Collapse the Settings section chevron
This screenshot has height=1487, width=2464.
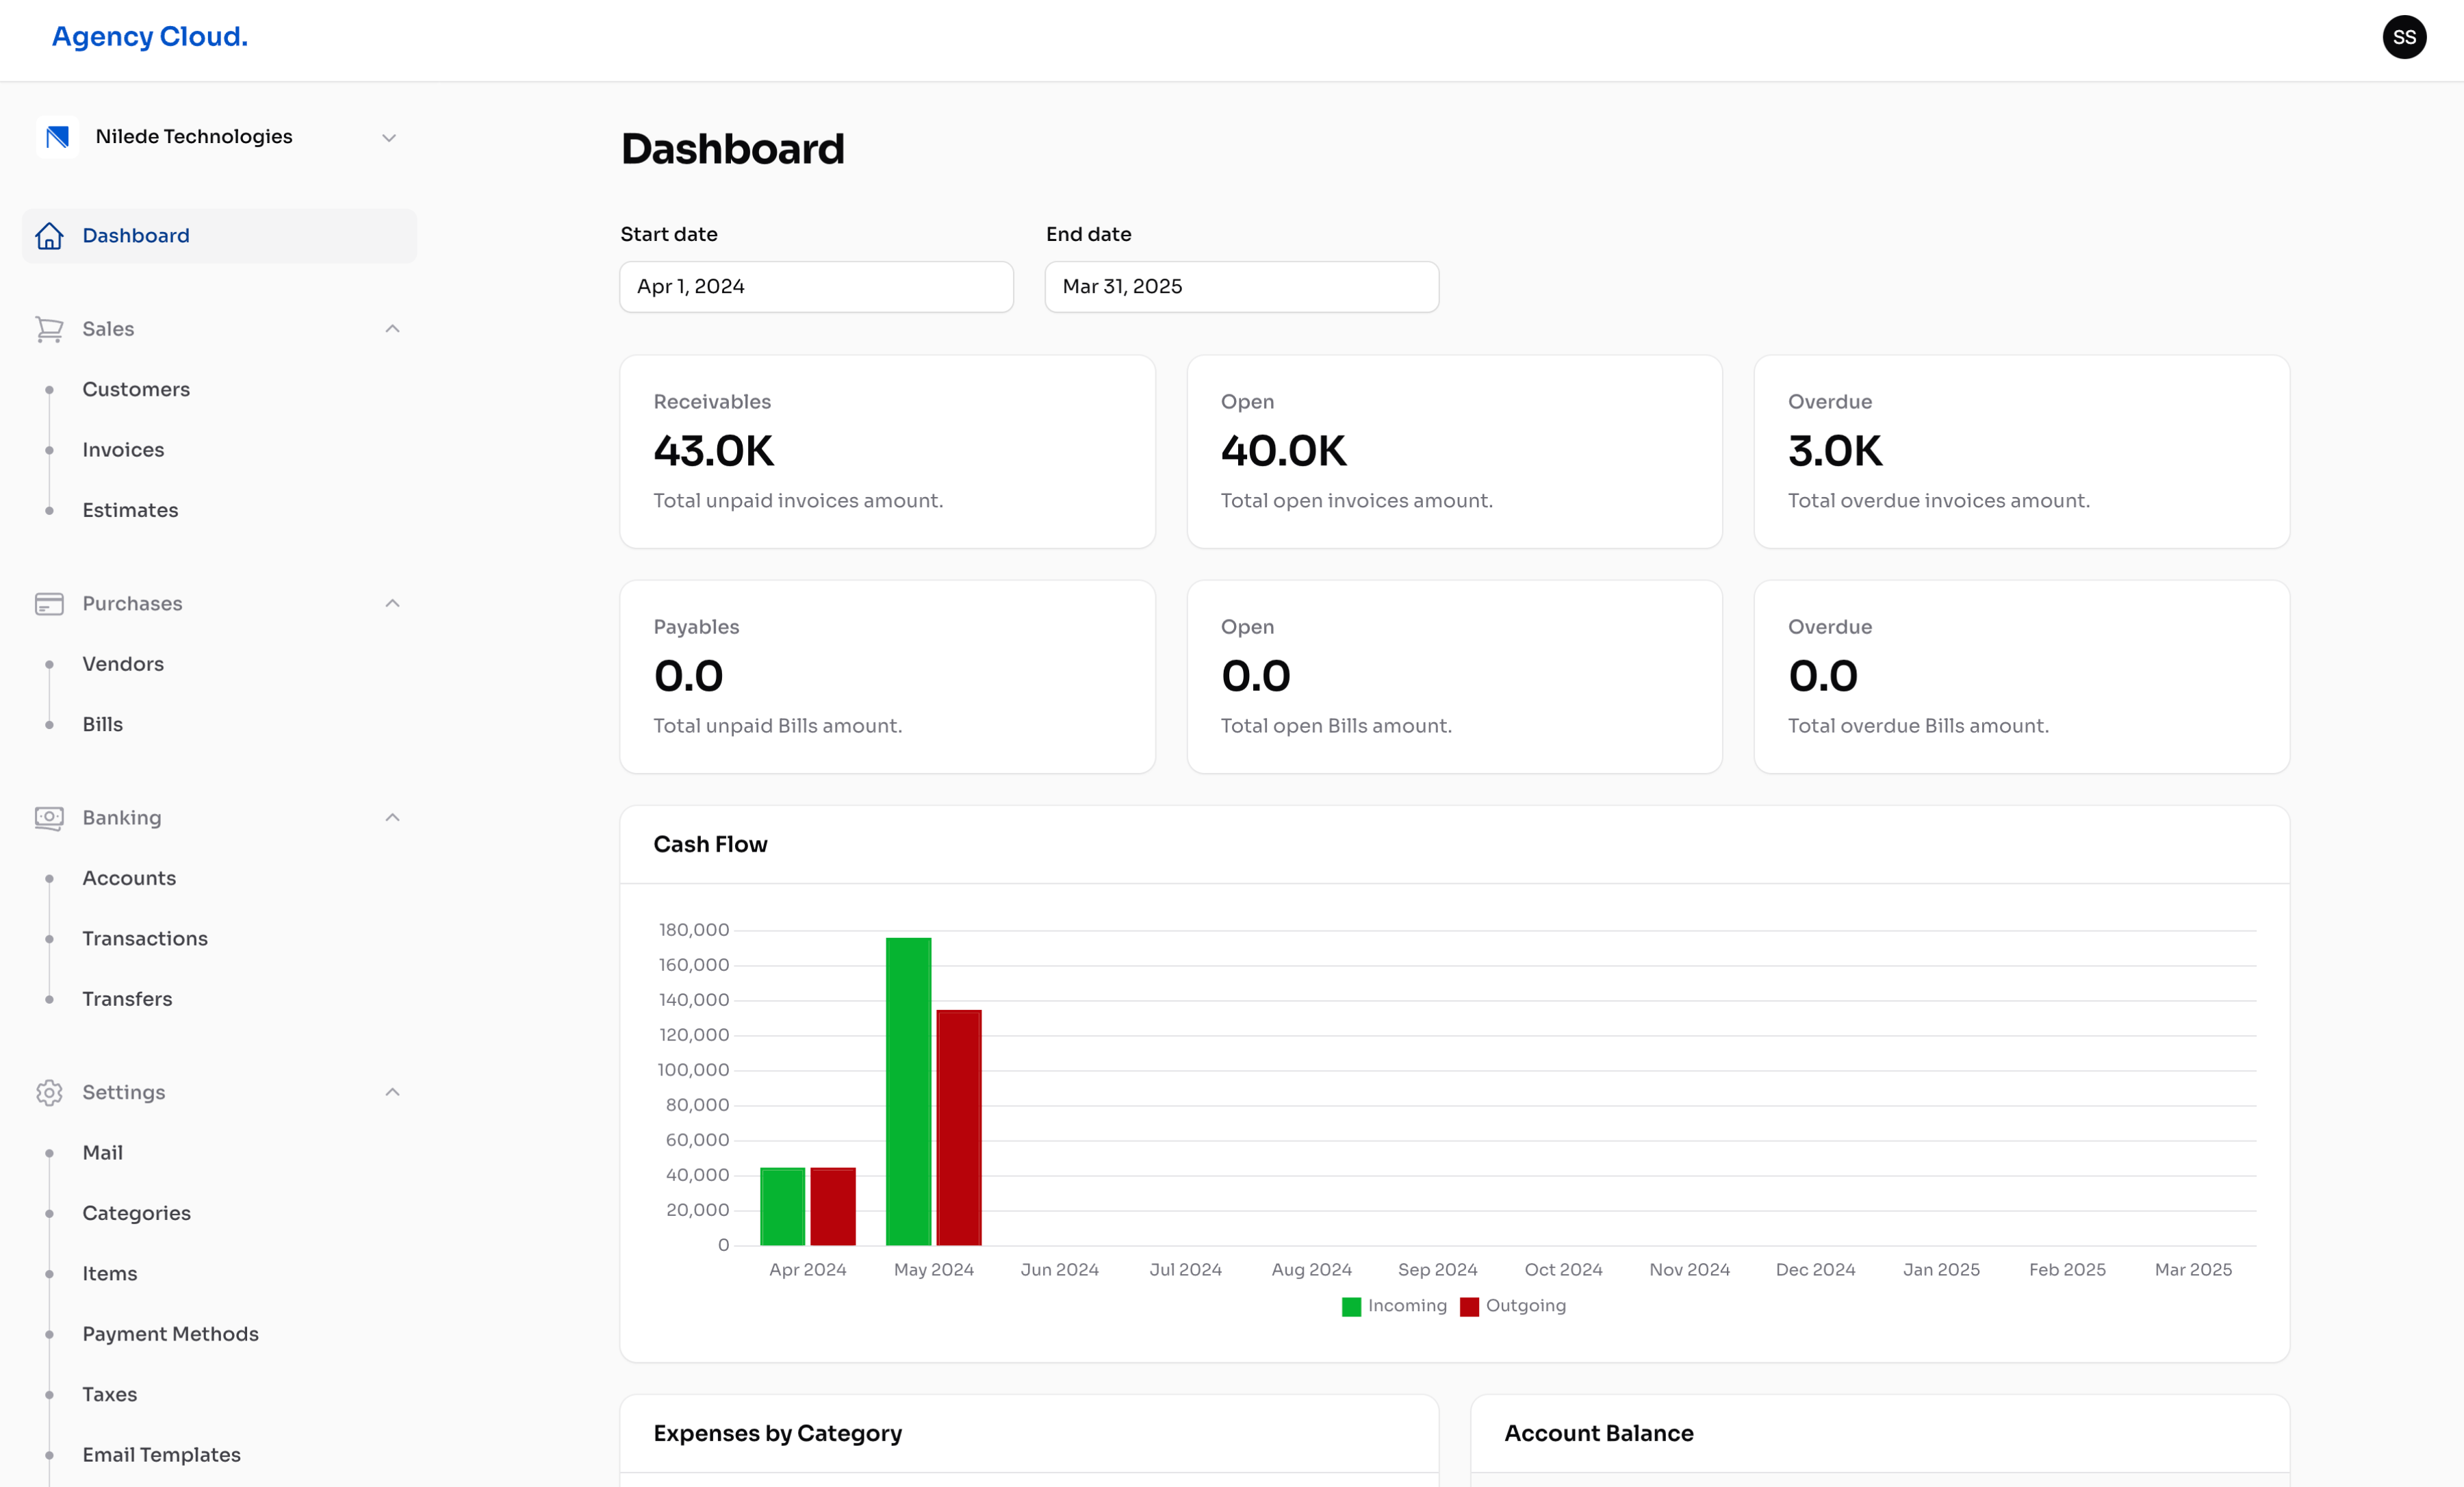point(392,1092)
